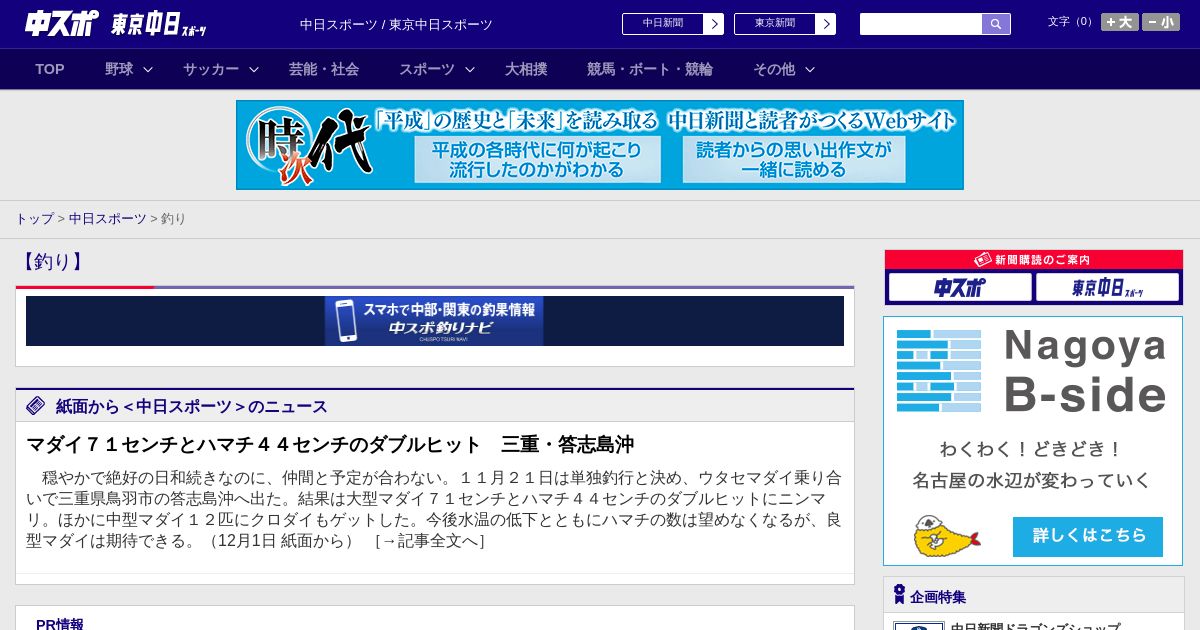Focus the header search input field
The width and height of the screenshot is (1200, 630).
tap(921, 24)
